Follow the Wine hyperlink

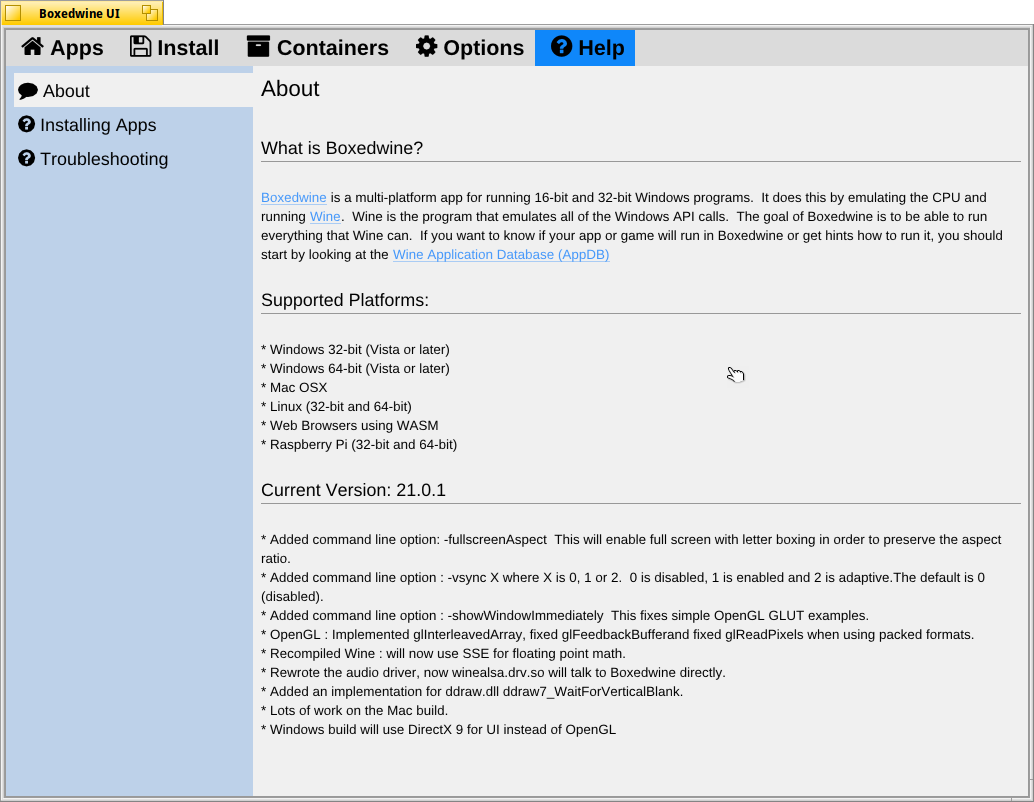tap(325, 216)
